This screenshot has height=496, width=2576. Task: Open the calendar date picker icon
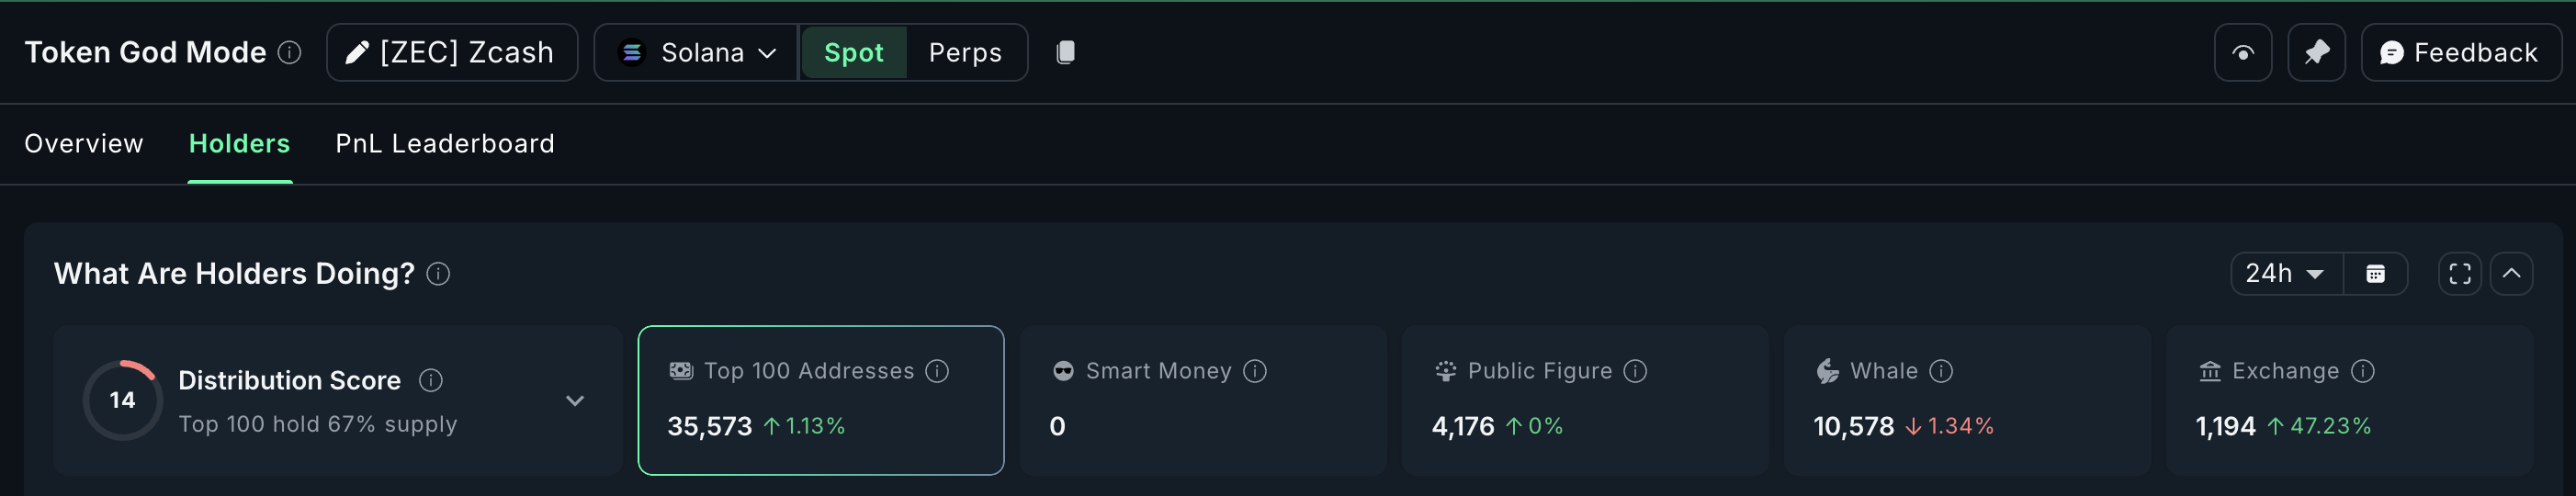pos(2375,274)
